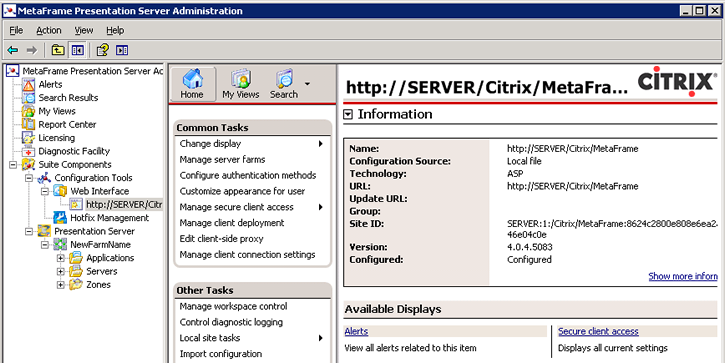725x363 pixels.
Task: Click Manage server farms task
Action: tap(222, 160)
